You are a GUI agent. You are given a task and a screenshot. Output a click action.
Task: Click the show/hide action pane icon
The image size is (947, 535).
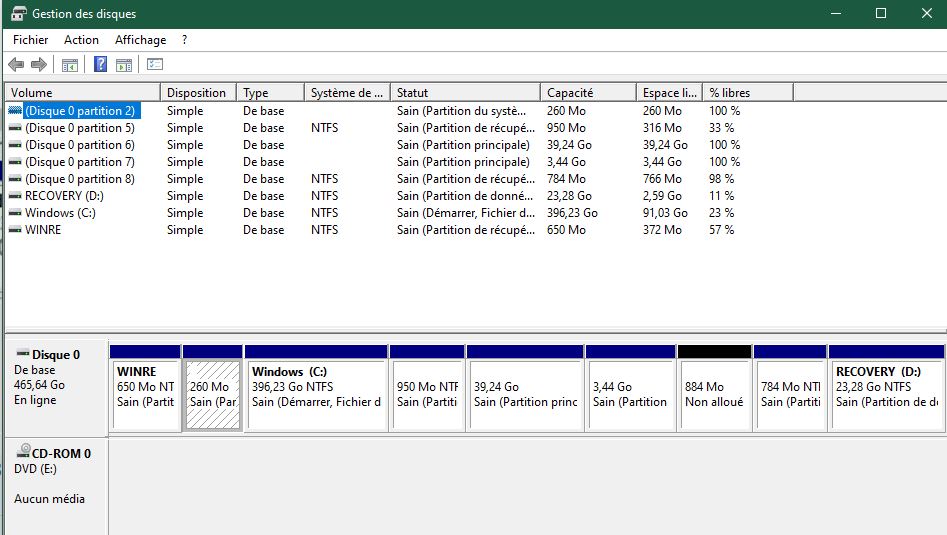pos(124,65)
